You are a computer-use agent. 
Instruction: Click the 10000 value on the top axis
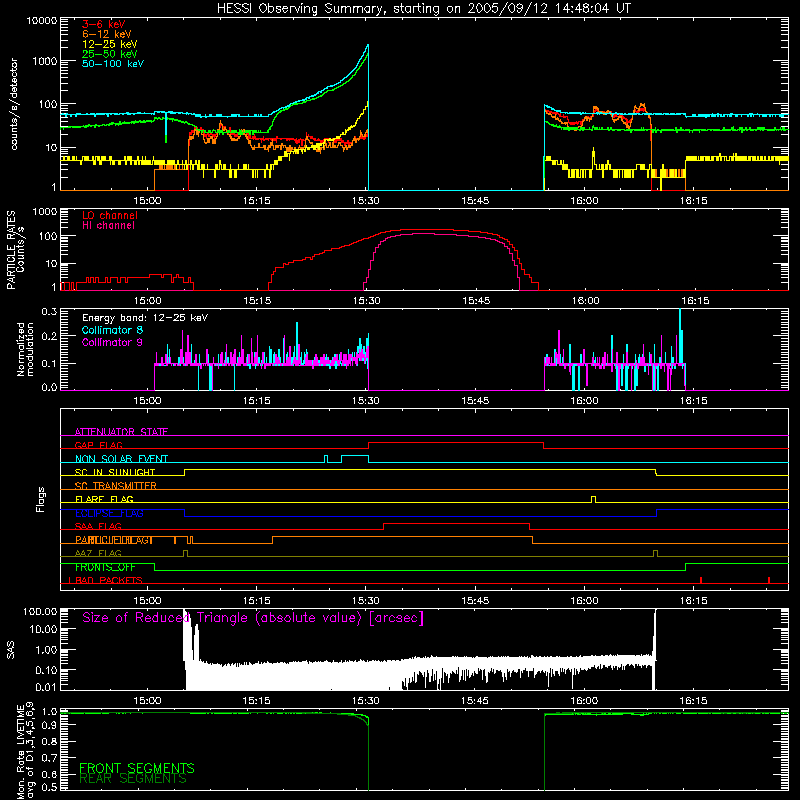[x=42, y=21]
